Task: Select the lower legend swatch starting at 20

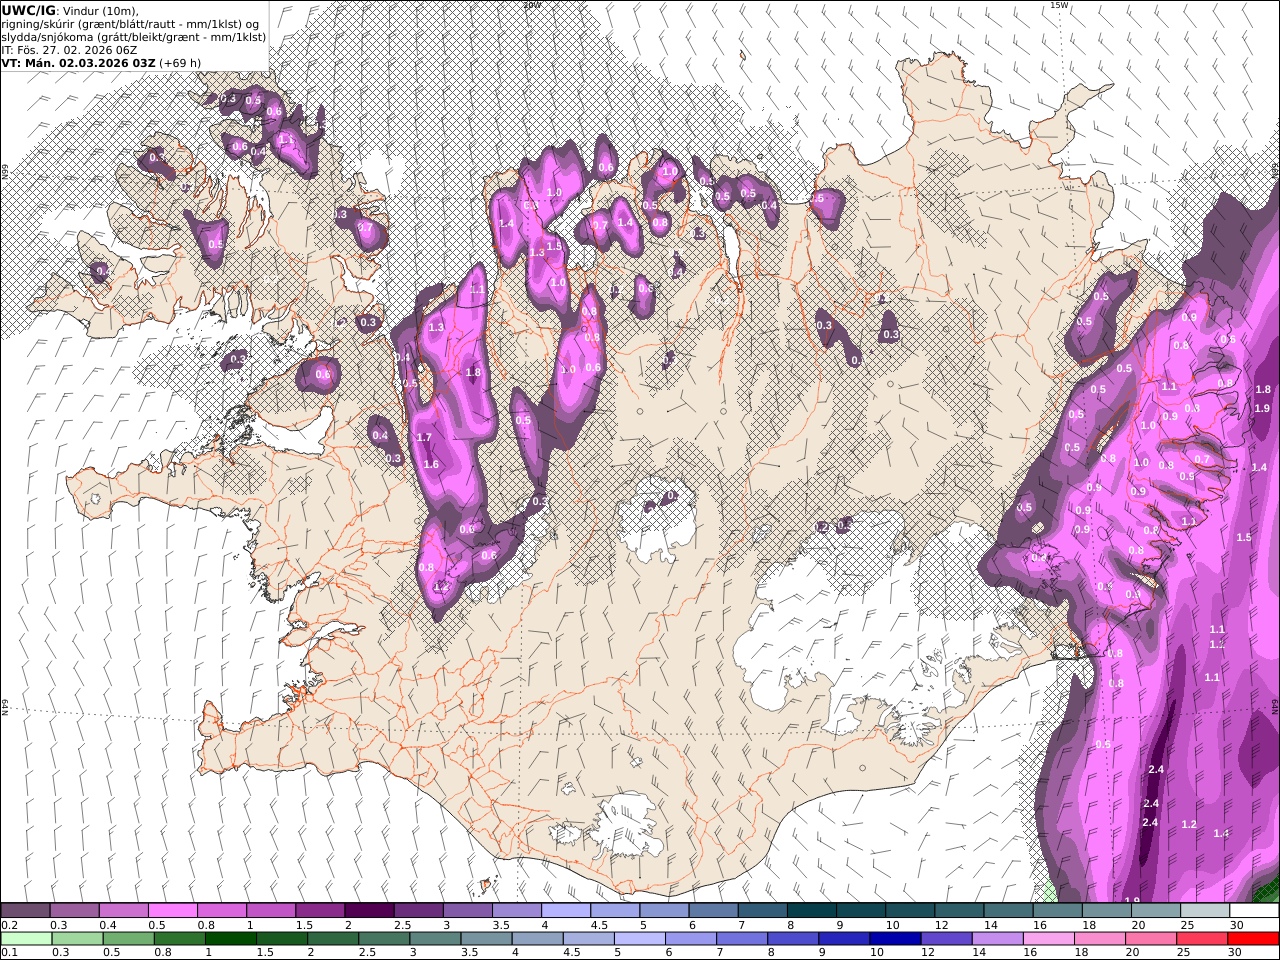Action: [1149, 939]
